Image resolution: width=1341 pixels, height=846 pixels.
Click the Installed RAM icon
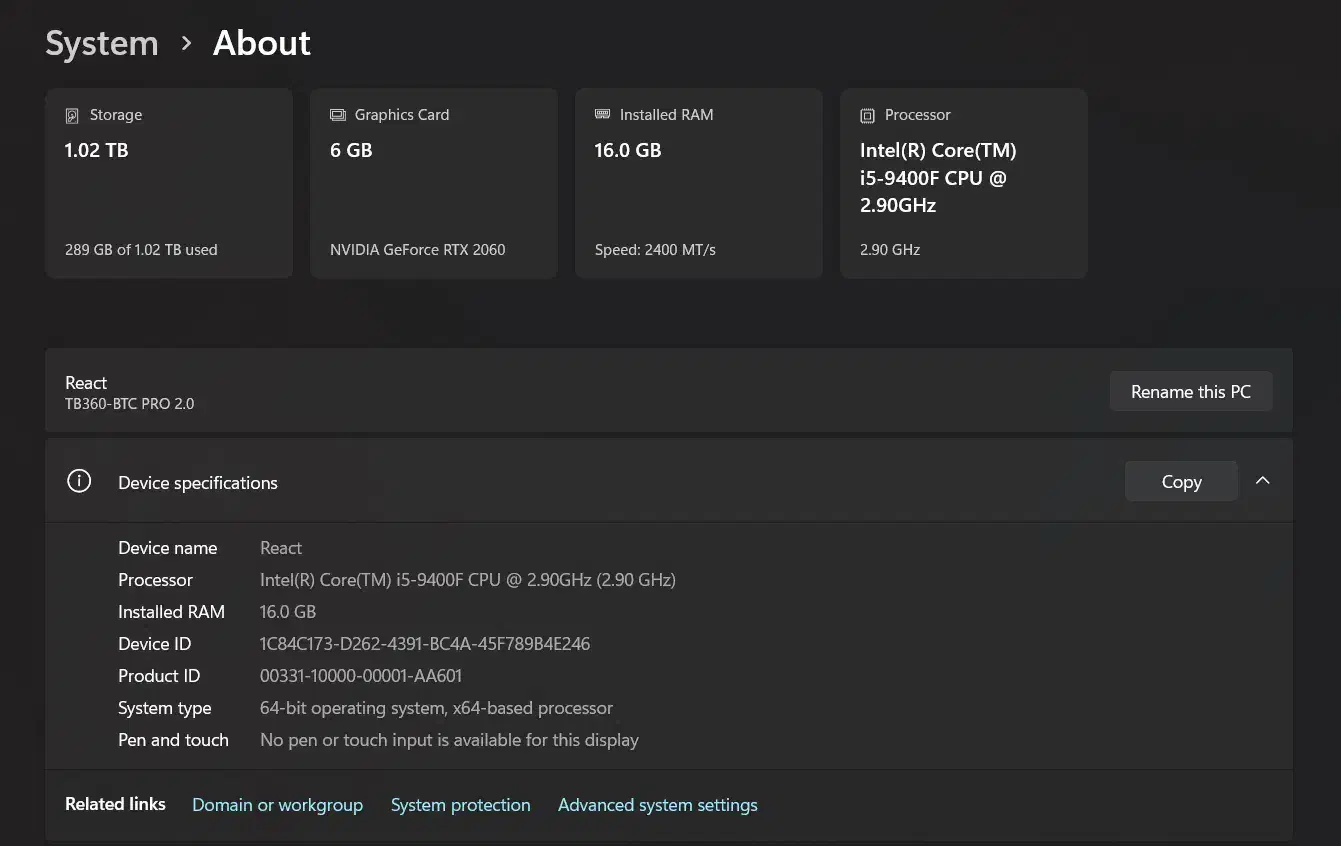(x=601, y=114)
